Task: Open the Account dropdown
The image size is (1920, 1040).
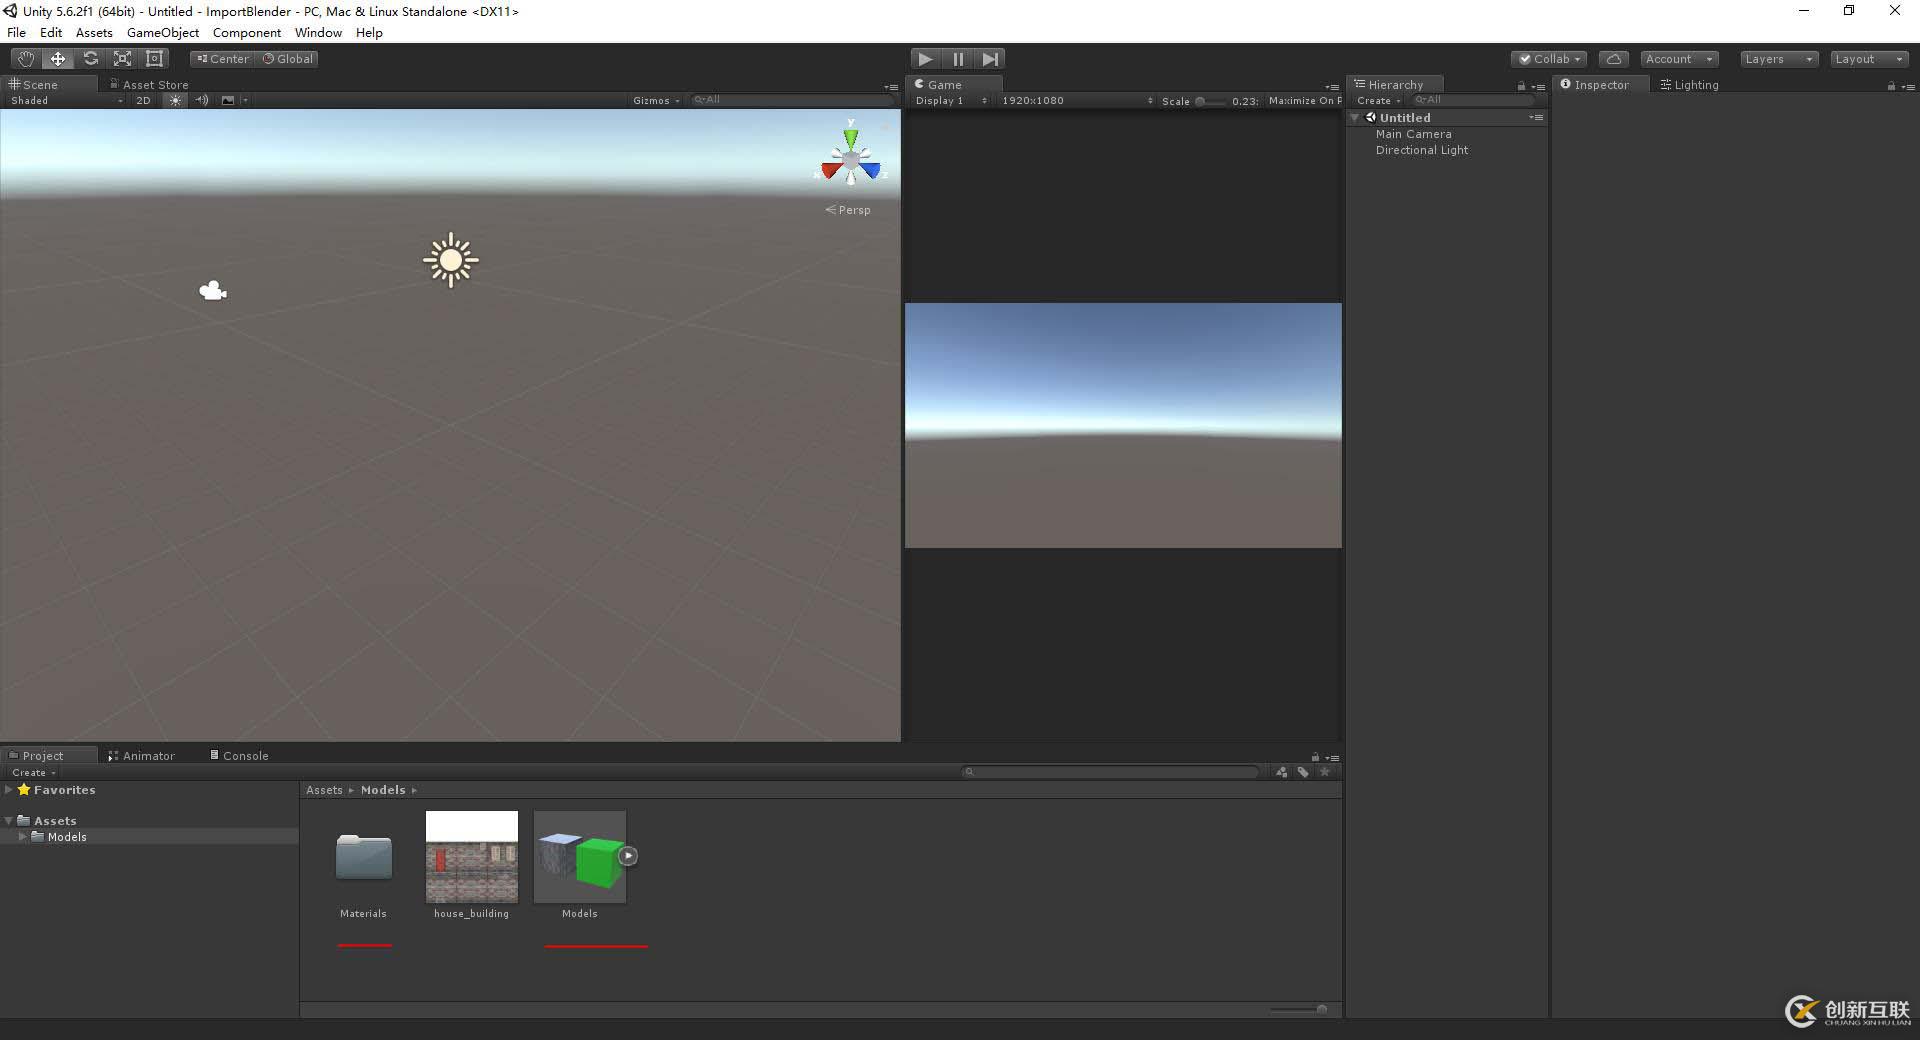Action: pos(1679,59)
